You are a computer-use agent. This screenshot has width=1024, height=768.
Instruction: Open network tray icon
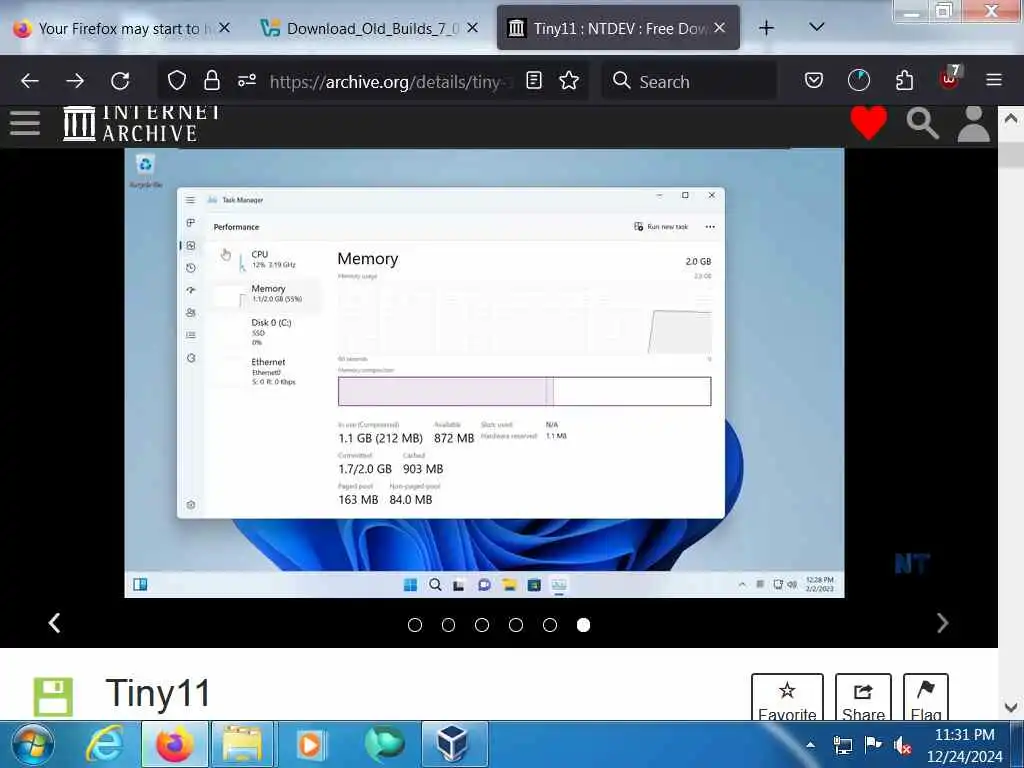pyautogui.click(x=843, y=744)
